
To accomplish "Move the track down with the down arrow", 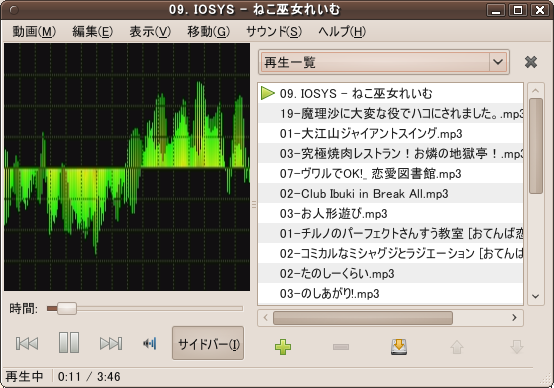I will (517, 347).
